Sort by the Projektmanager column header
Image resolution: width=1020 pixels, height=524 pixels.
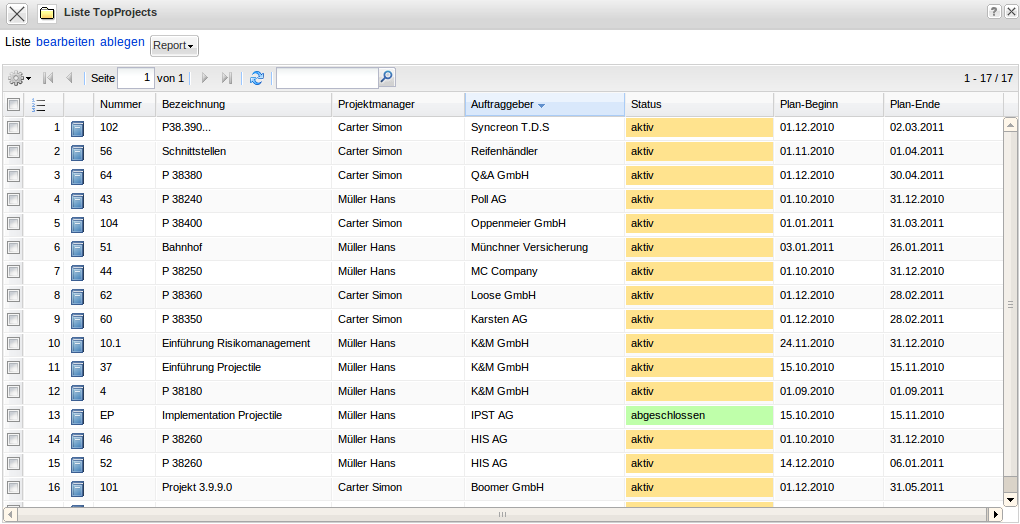[x=376, y=104]
